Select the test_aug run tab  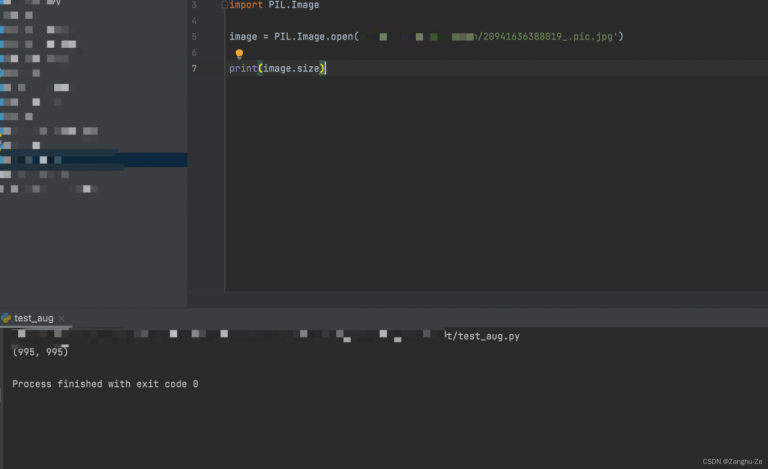click(x=33, y=318)
